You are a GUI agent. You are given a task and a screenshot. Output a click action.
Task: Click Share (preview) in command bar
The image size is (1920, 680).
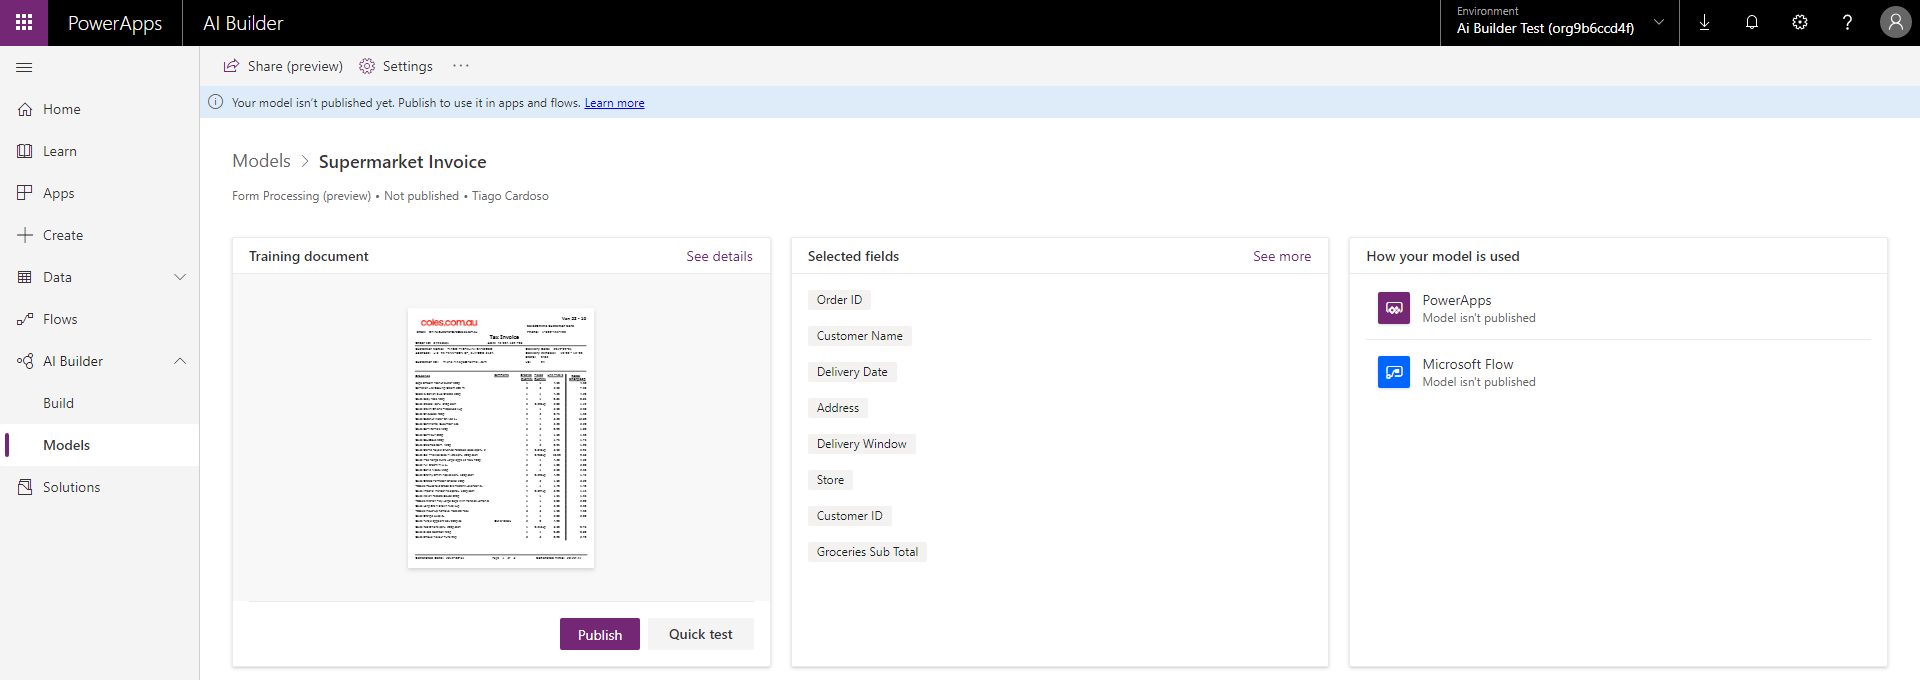pyautogui.click(x=283, y=66)
